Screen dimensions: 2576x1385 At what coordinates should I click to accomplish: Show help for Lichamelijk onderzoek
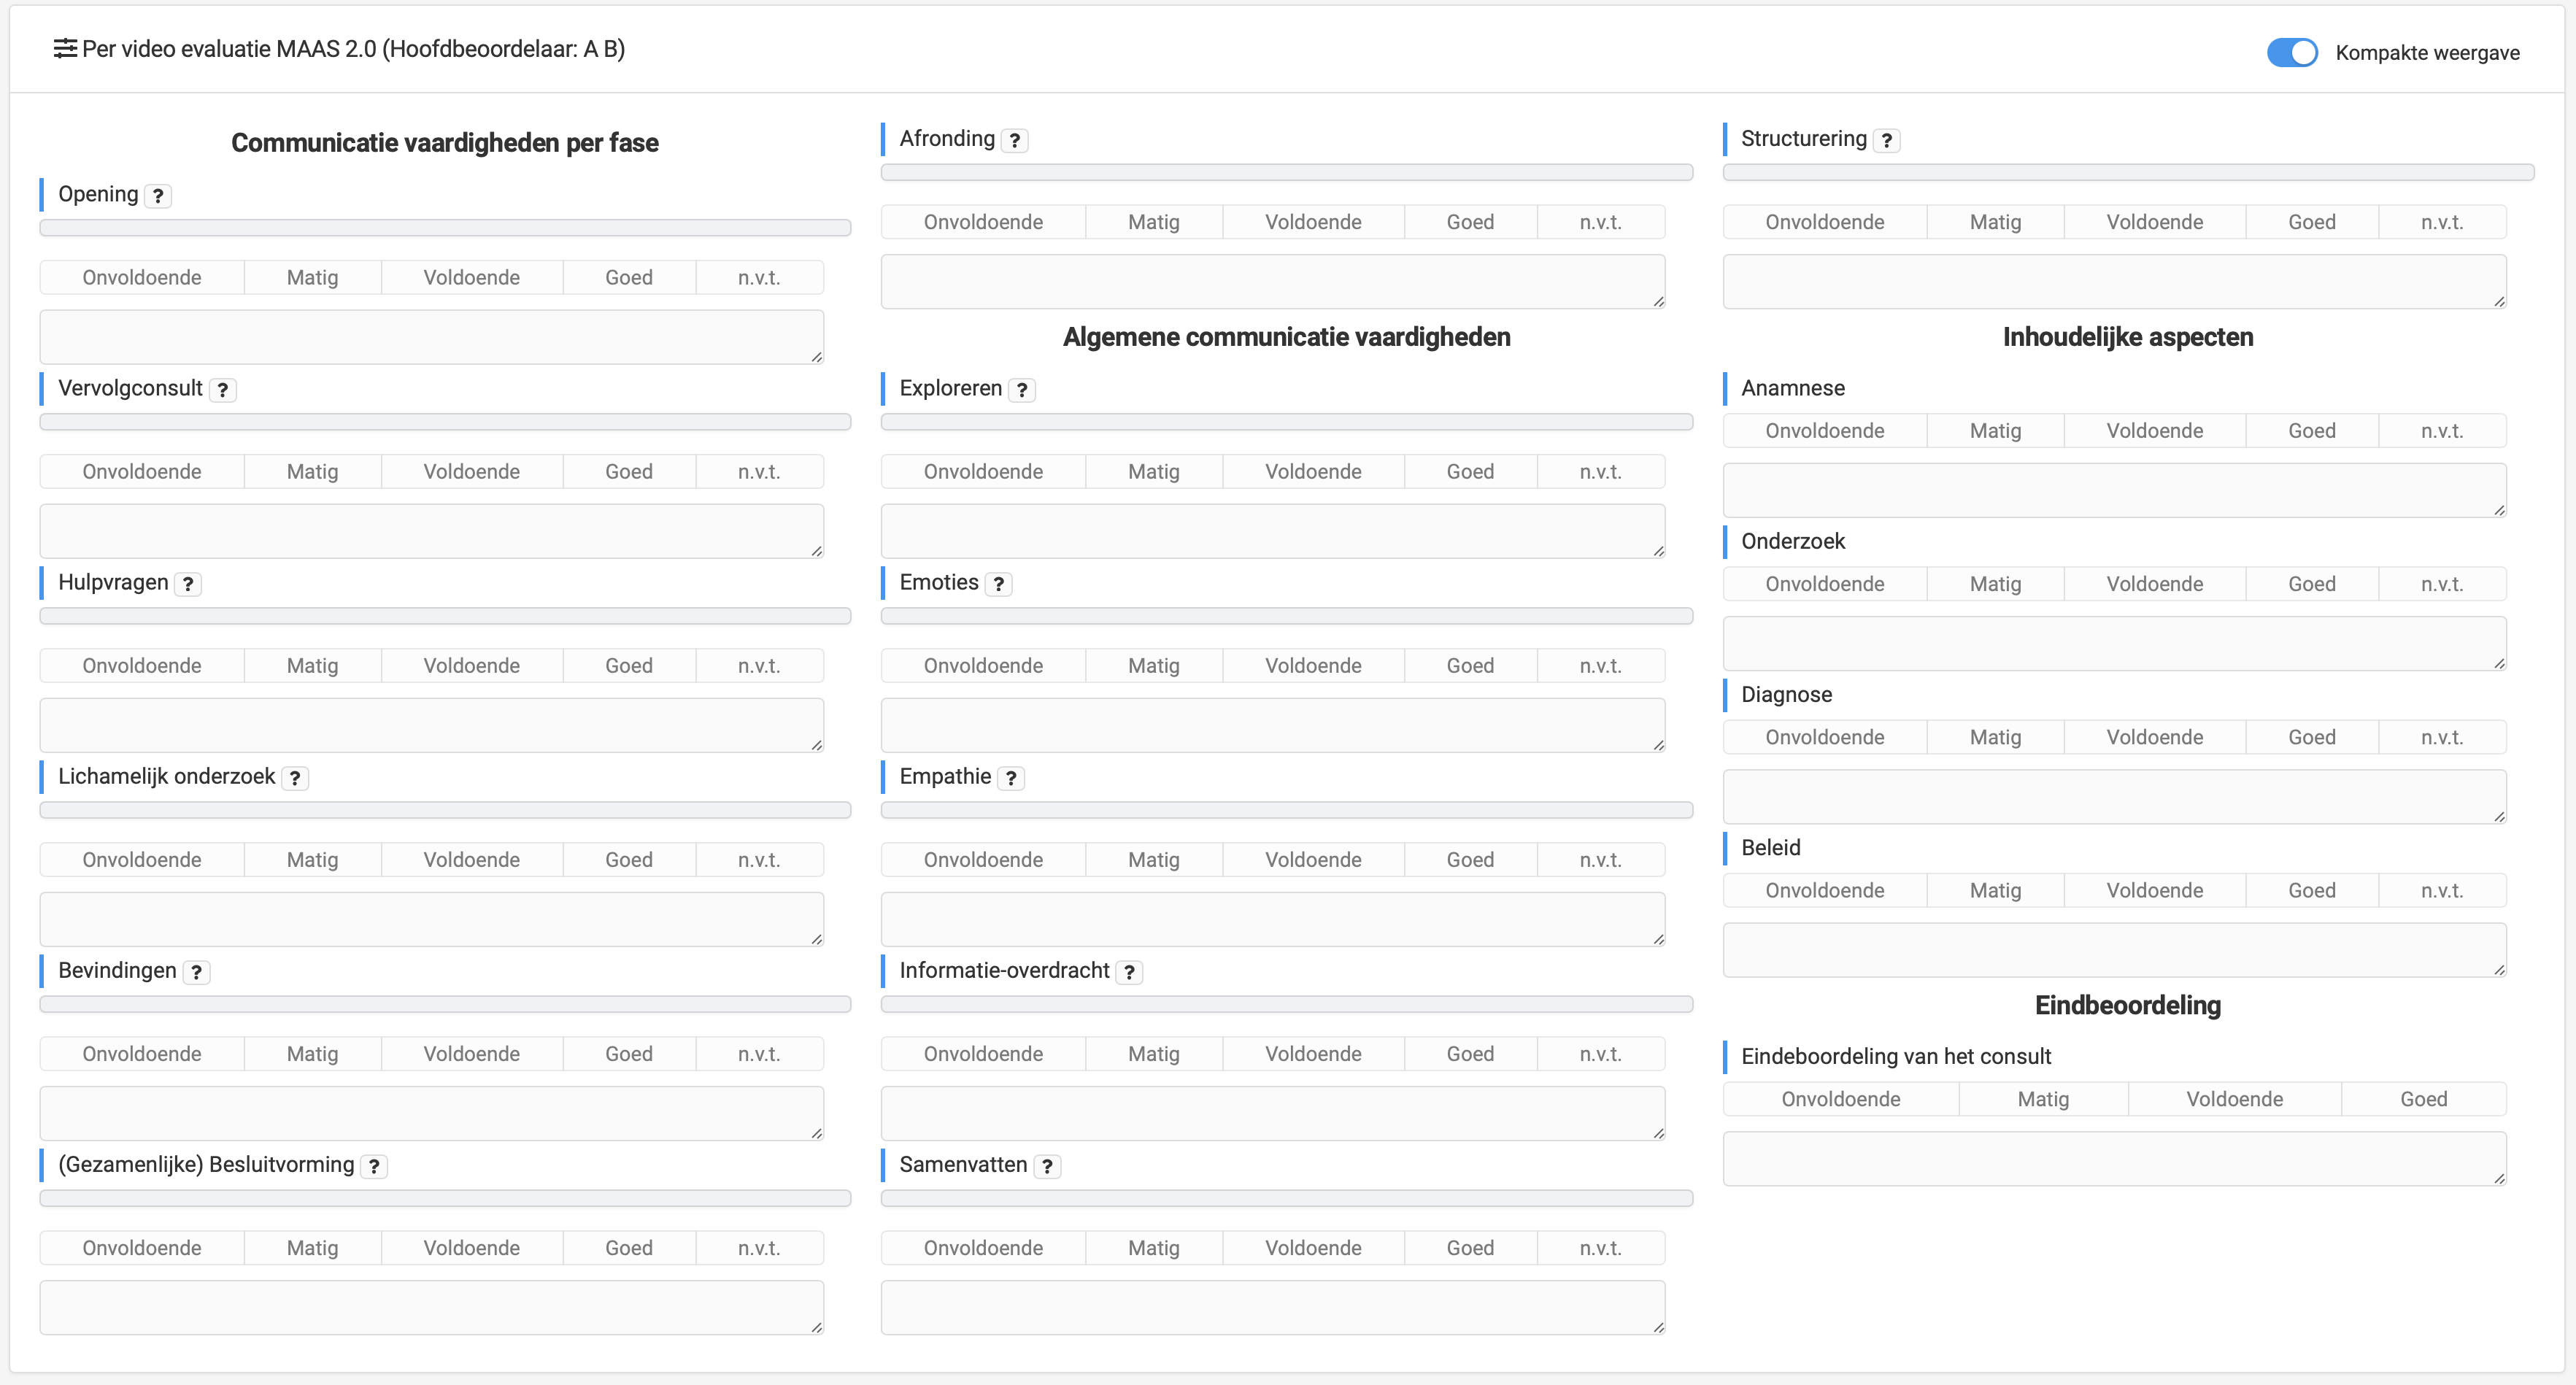(x=295, y=778)
